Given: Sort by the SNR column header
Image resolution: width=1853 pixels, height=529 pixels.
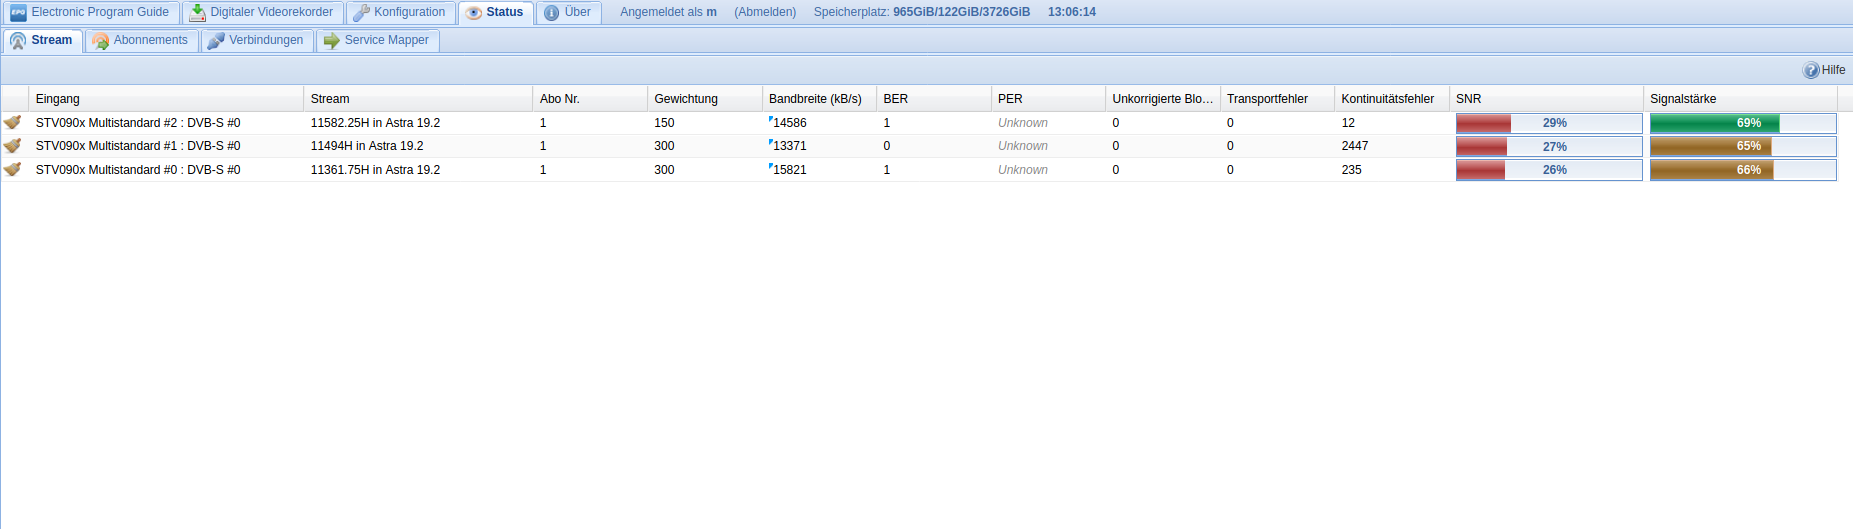Looking at the screenshot, I should pos(1546,99).
